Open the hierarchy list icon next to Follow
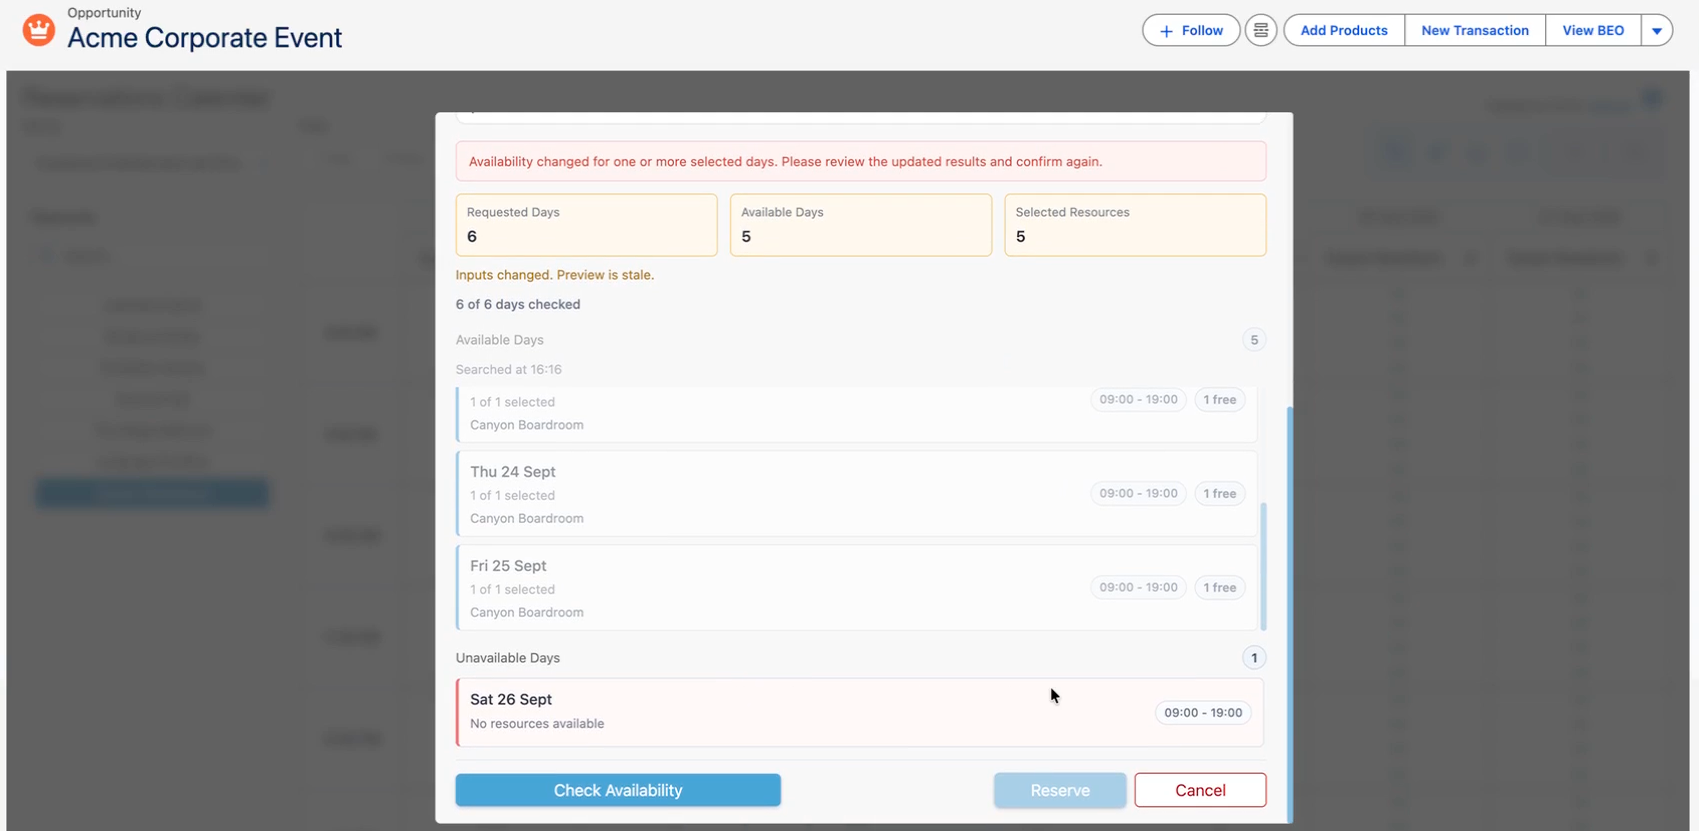Viewport: 1699px width, 831px height. pos(1261,30)
